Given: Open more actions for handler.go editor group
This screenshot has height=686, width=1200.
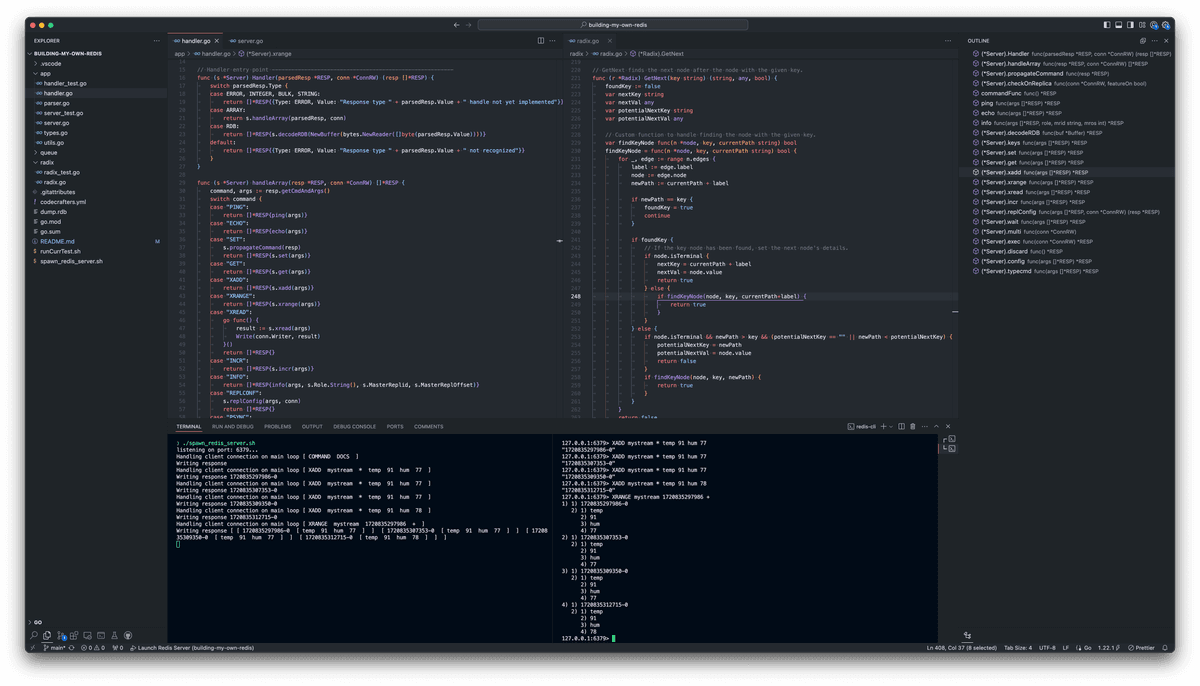Looking at the screenshot, I should pyautogui.click(x=552, y=41).
